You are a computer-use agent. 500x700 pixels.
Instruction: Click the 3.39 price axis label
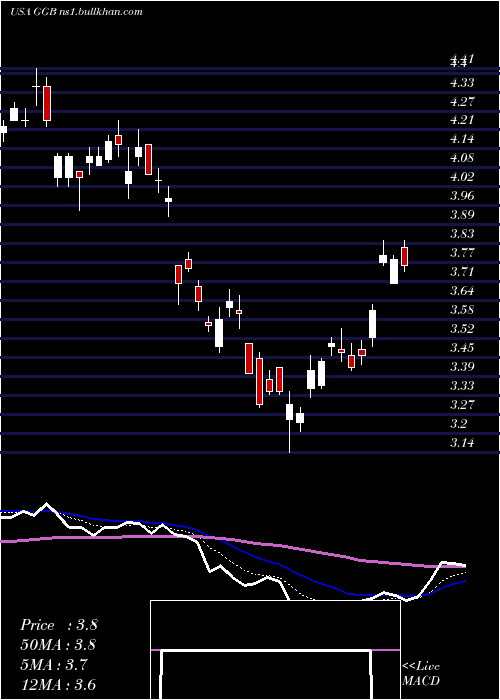(x=462, y=367)
